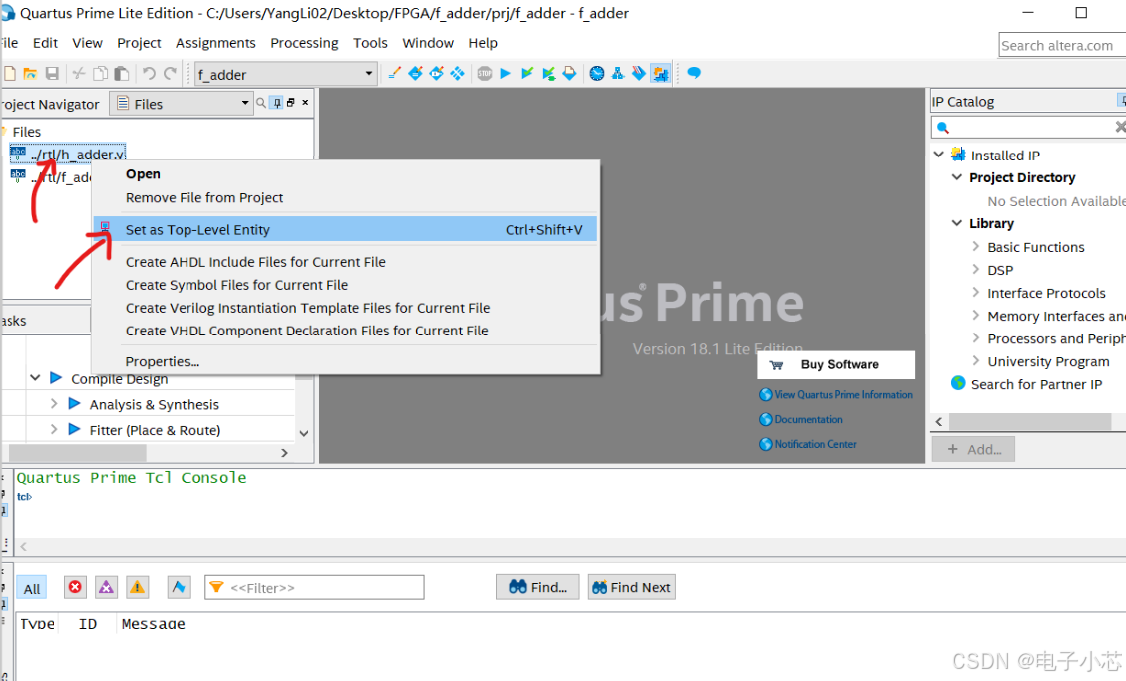Viewport: 1126px width, 681px height.
Task: Click the Start Analysis & Synthesis check icon
Action: [x=527, y=73]
